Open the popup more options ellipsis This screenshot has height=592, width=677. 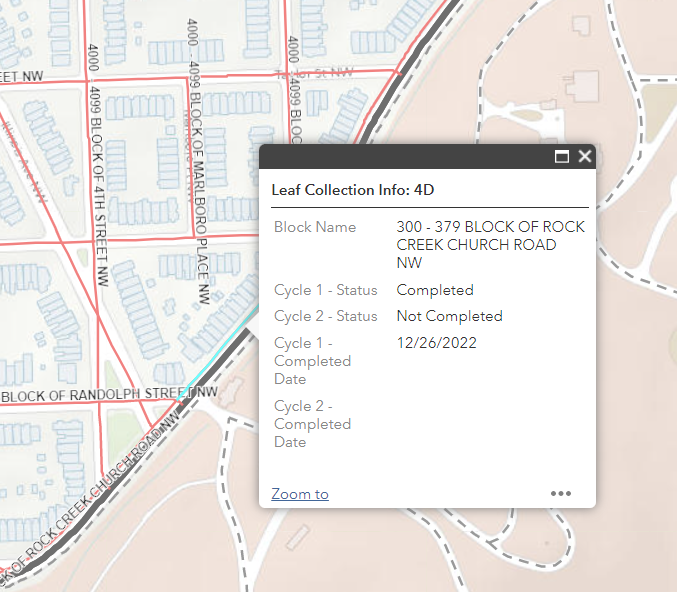point(561,493)
